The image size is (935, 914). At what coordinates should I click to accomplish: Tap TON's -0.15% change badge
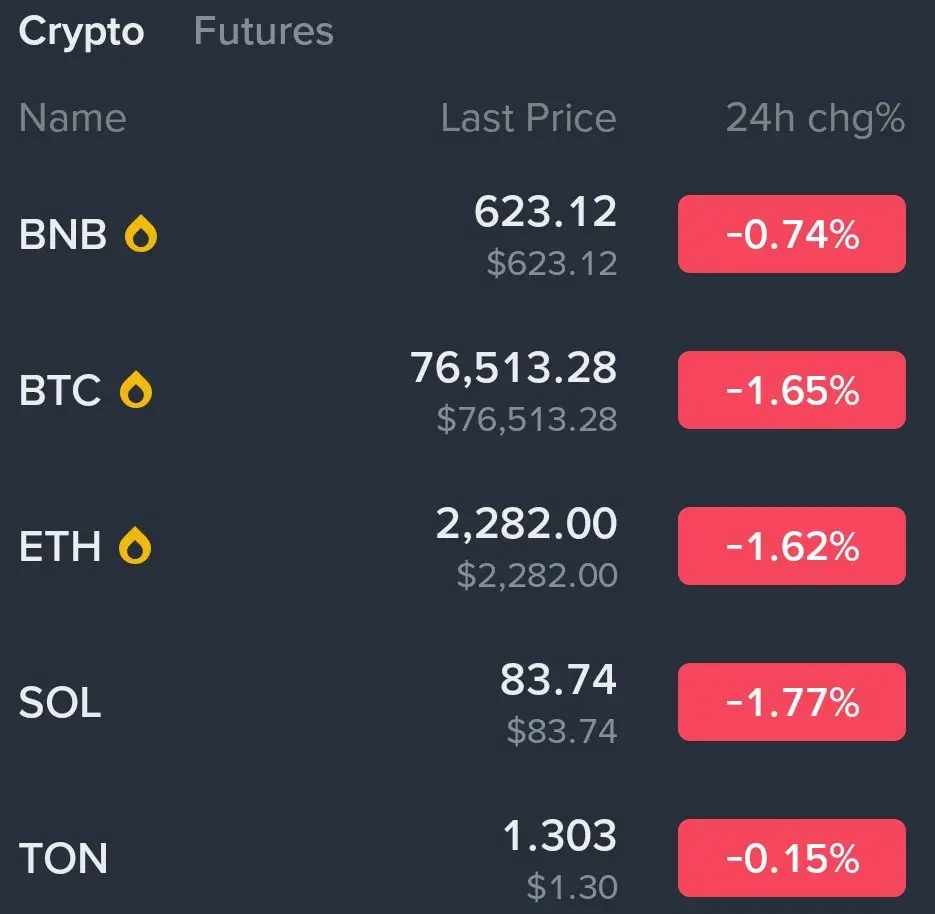click(791, 858)
